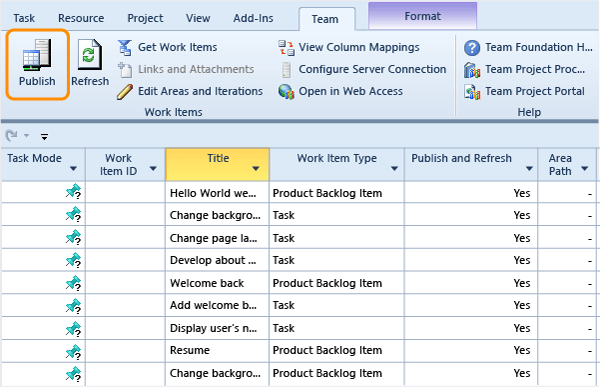The image size is (600, 387).
Task: Click Task type in Display user's row
Action: point(284,328)
